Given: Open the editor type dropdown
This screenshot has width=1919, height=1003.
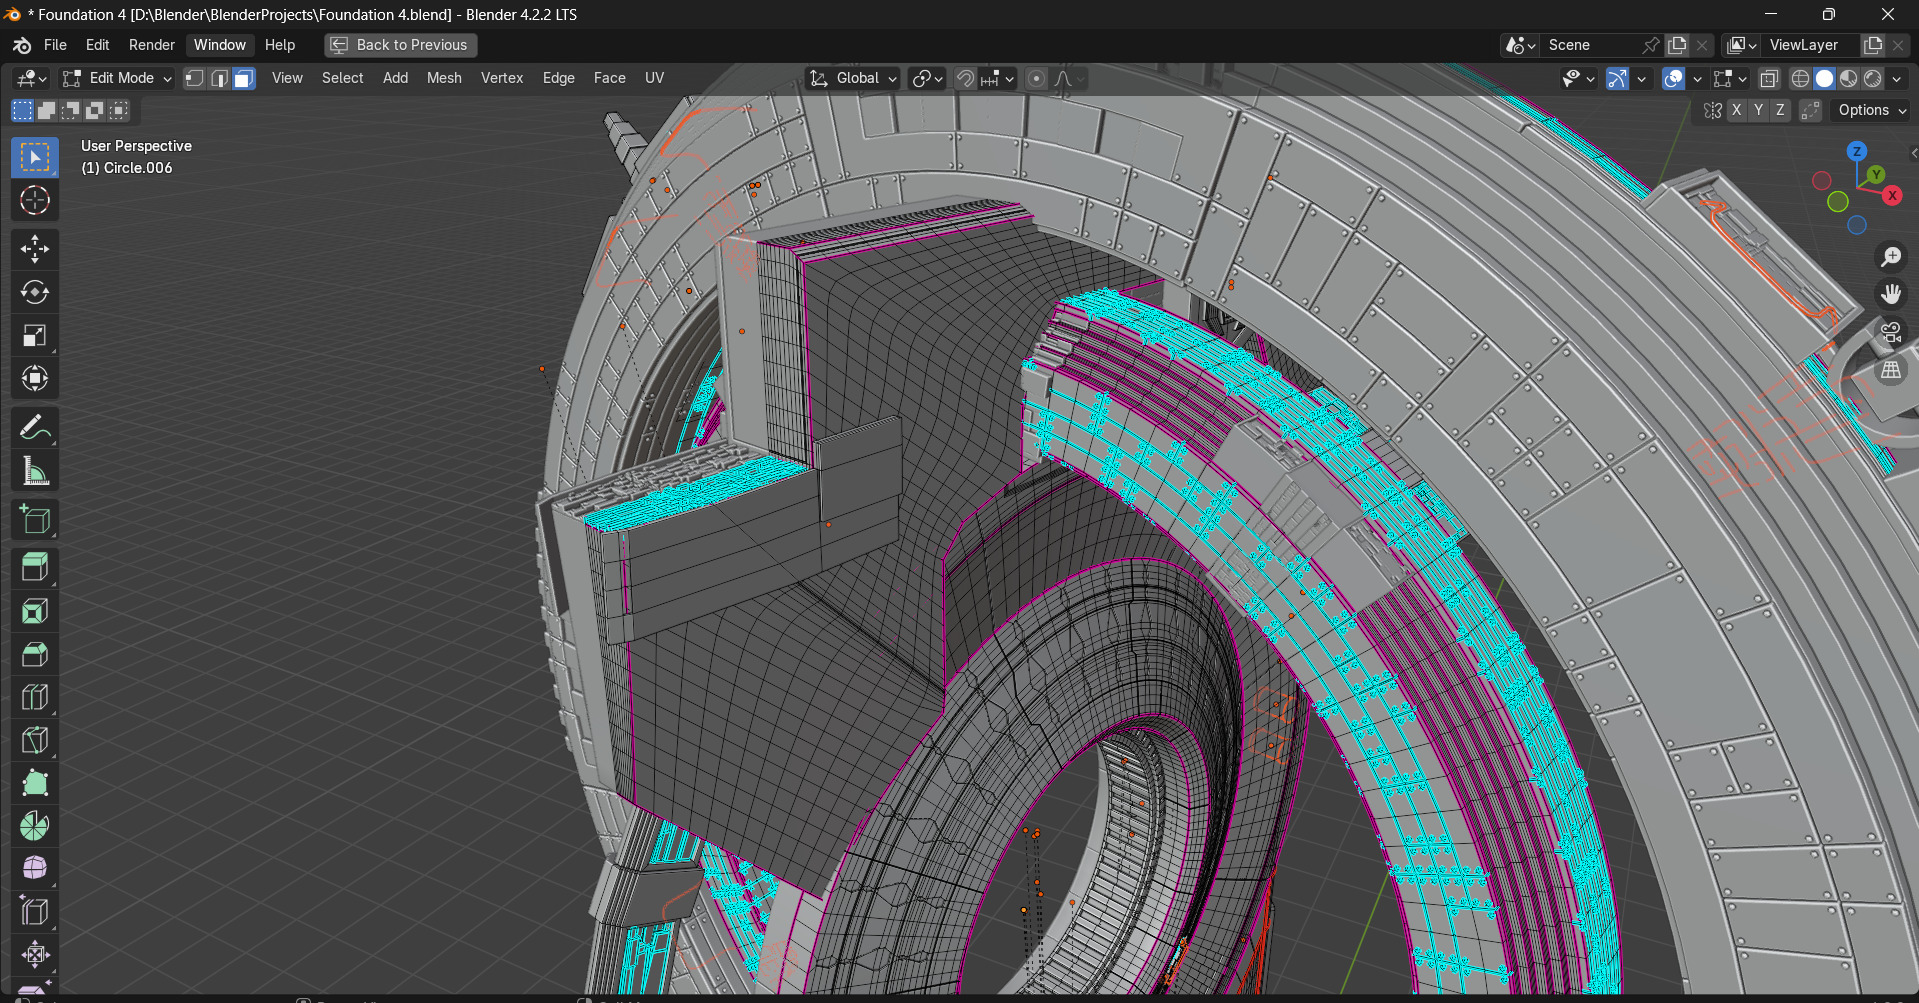Looking at the screenshot, I should 31,78.
